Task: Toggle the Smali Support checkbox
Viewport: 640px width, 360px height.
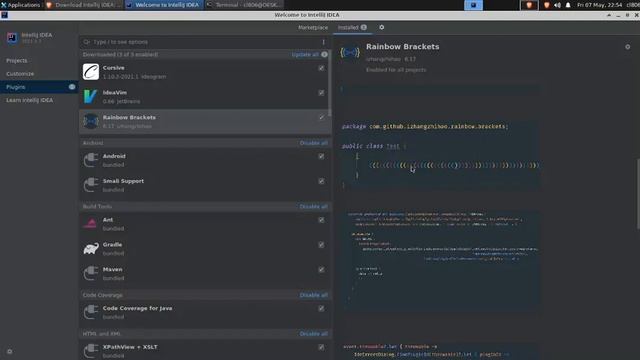Action: (321, 181)
